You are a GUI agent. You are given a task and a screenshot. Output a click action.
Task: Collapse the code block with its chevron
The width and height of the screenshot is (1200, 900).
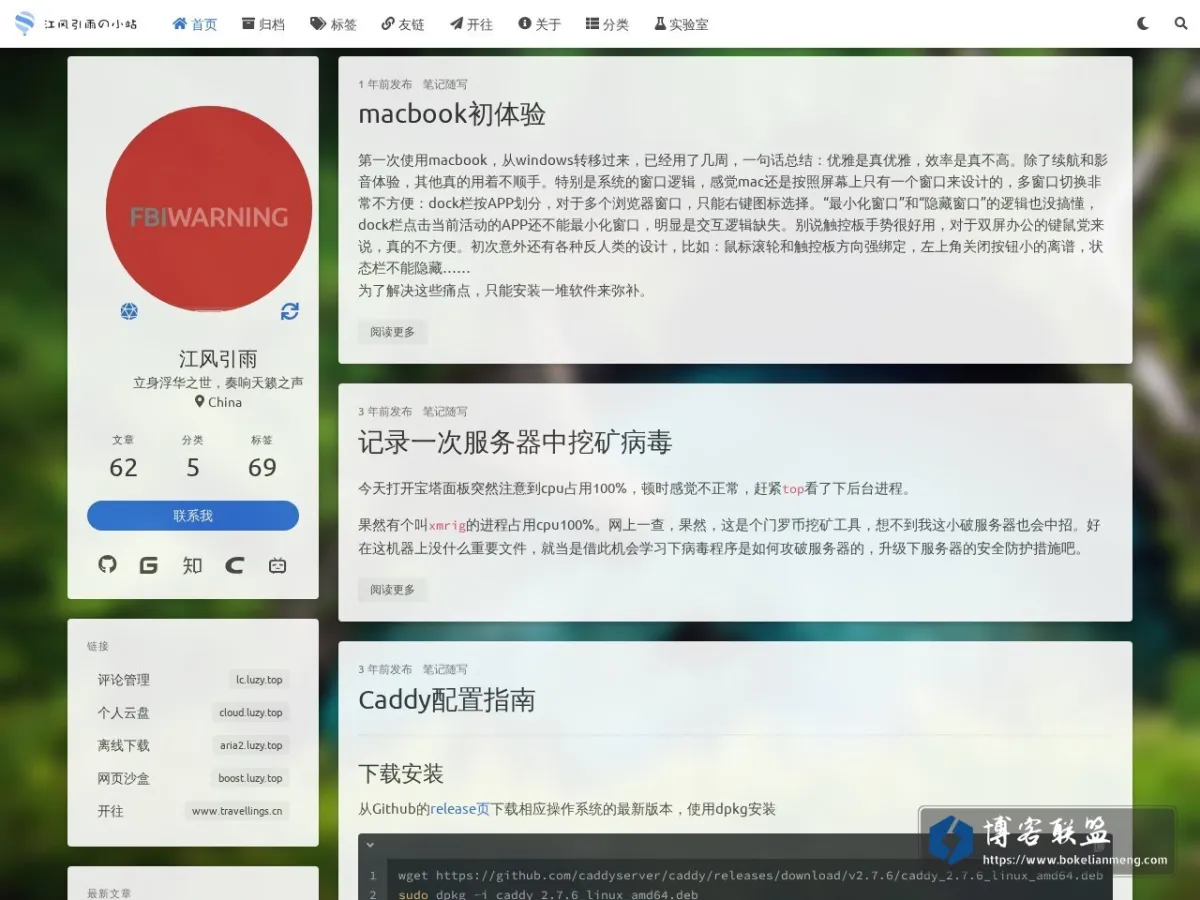coord(370,845)
